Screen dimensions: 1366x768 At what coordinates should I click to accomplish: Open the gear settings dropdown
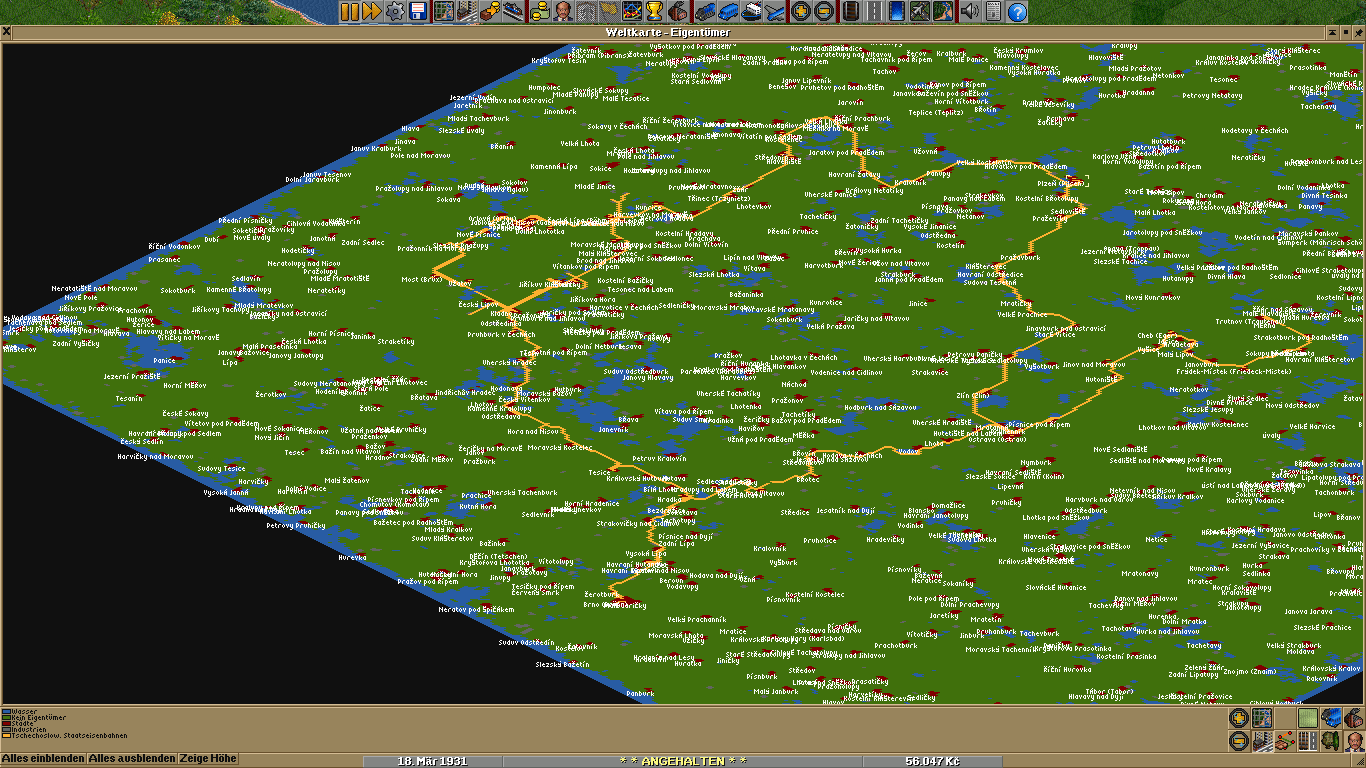click(395, 12)
